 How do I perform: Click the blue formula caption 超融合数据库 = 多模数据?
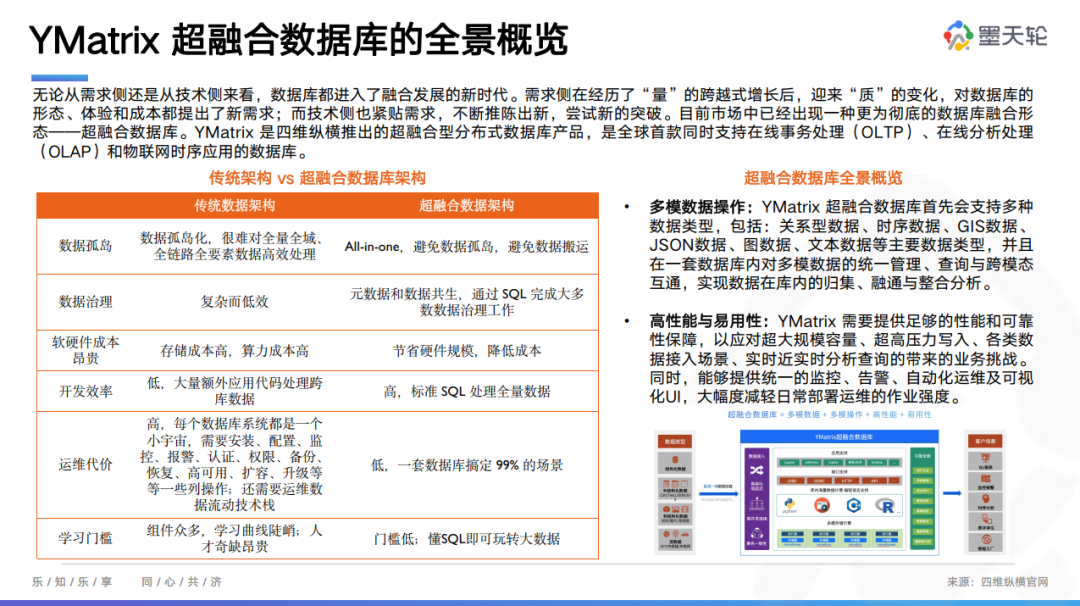pyautogui.click(x=829, y=415)
